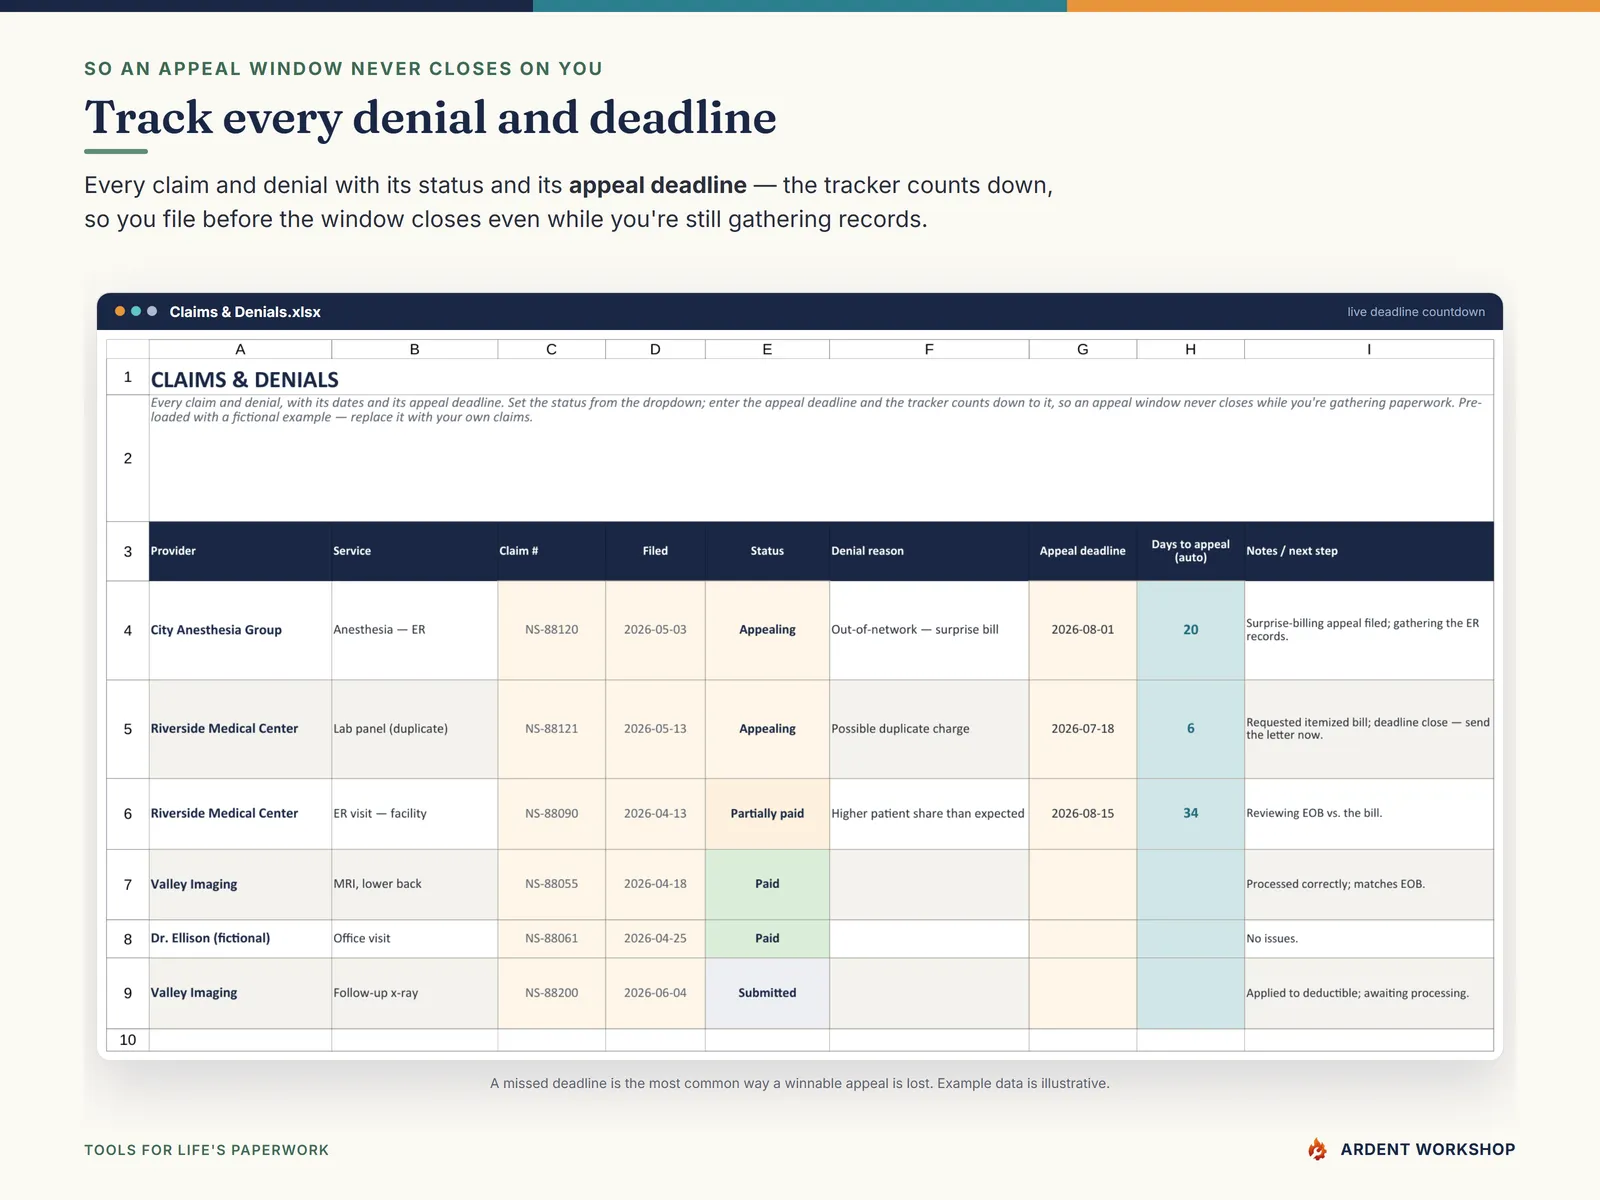The image size is (1600, 1200).
Task: Select days to appeal value 20
Action: (x=1191, y=630)
